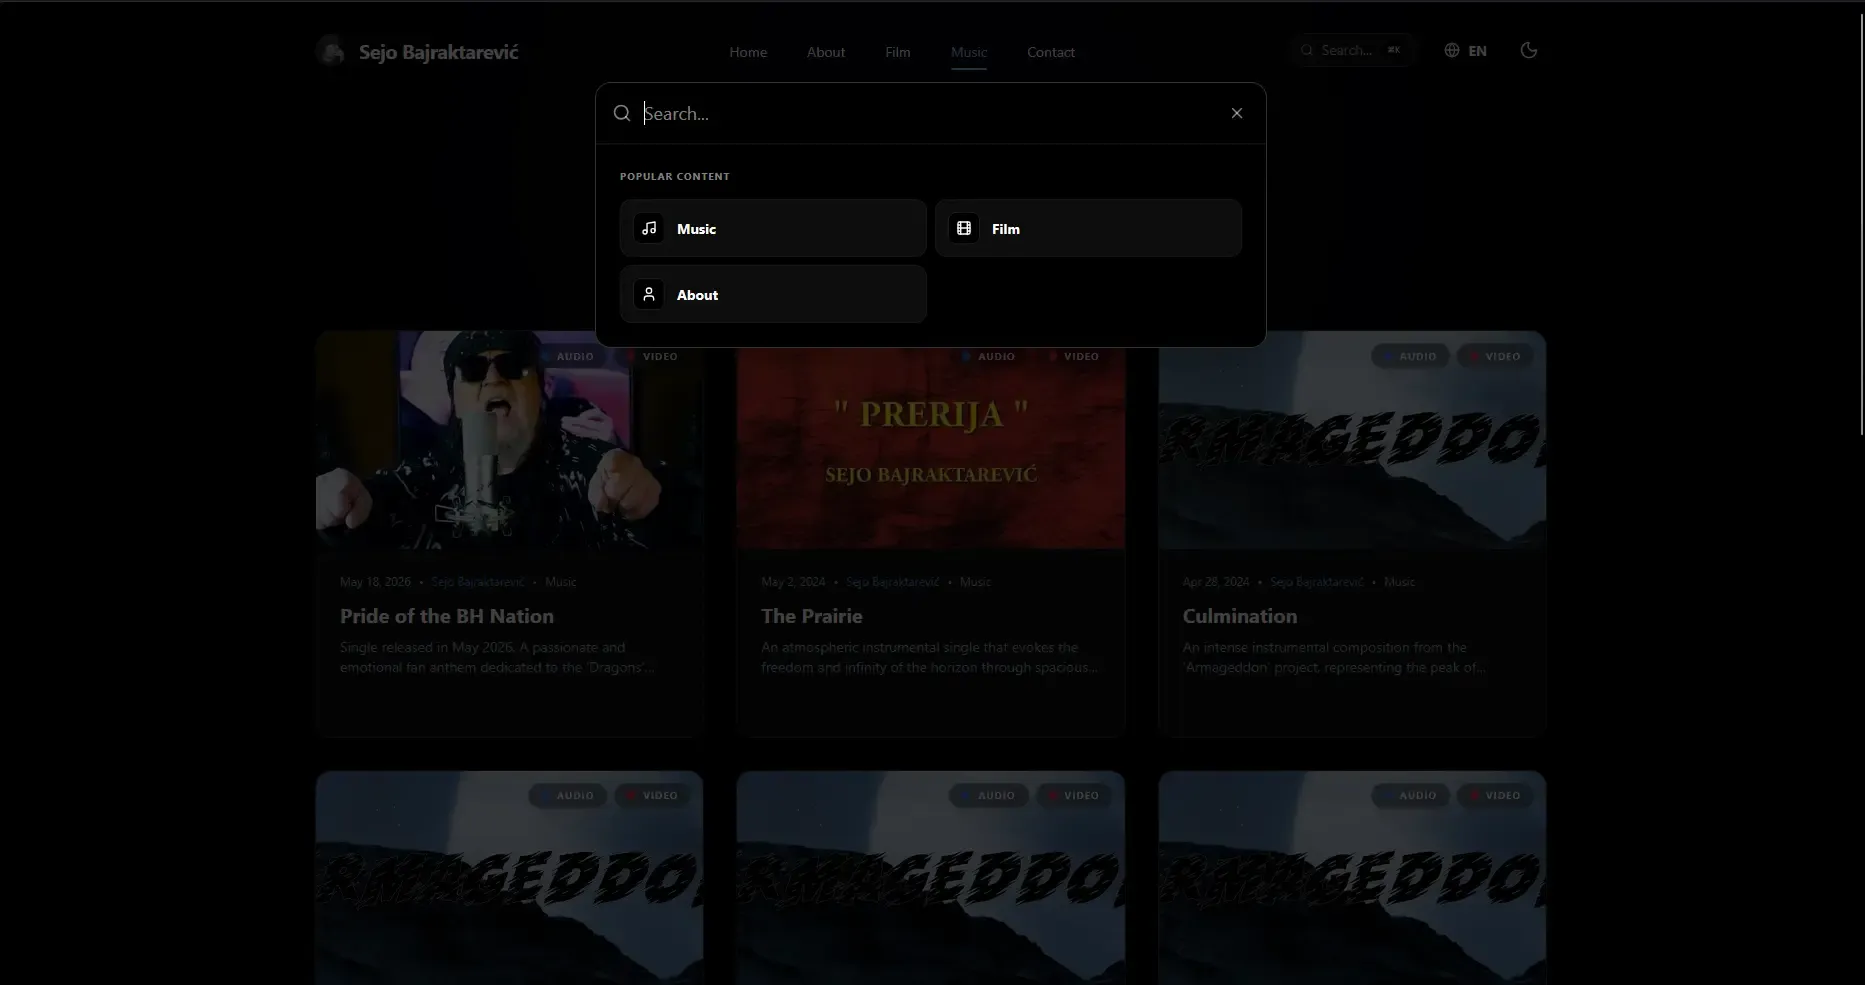Click the magnifier icon in the search dialog
1865x985 pixels.
622,113
